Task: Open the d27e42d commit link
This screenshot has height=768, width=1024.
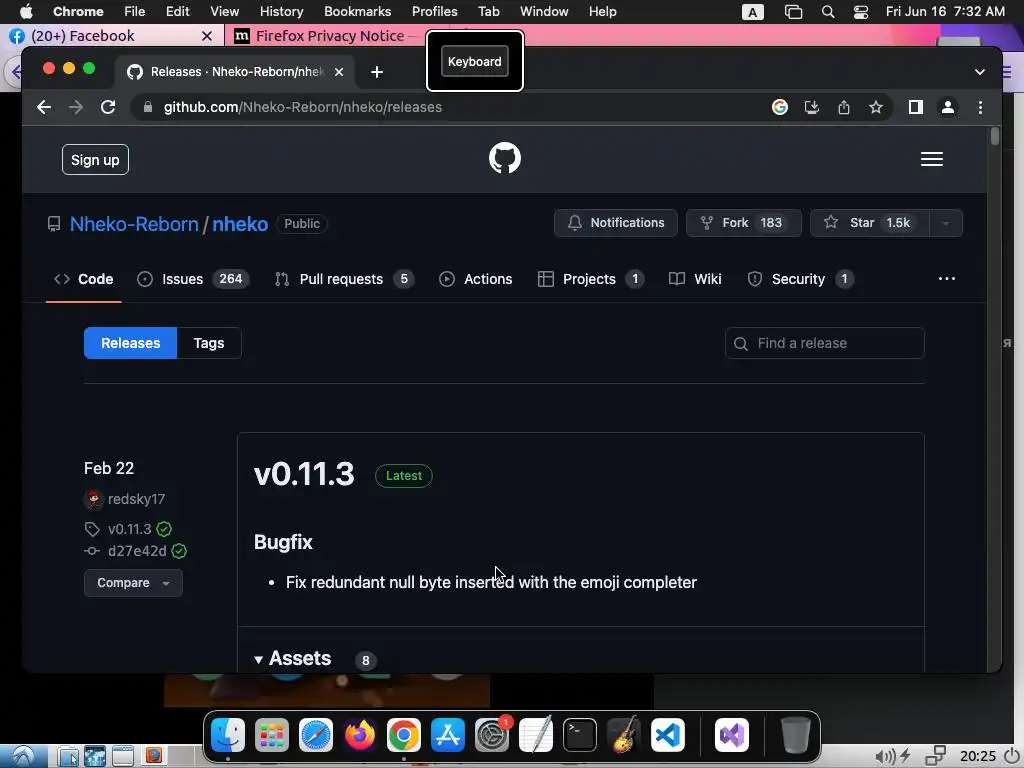Action: tap(137, 551)
